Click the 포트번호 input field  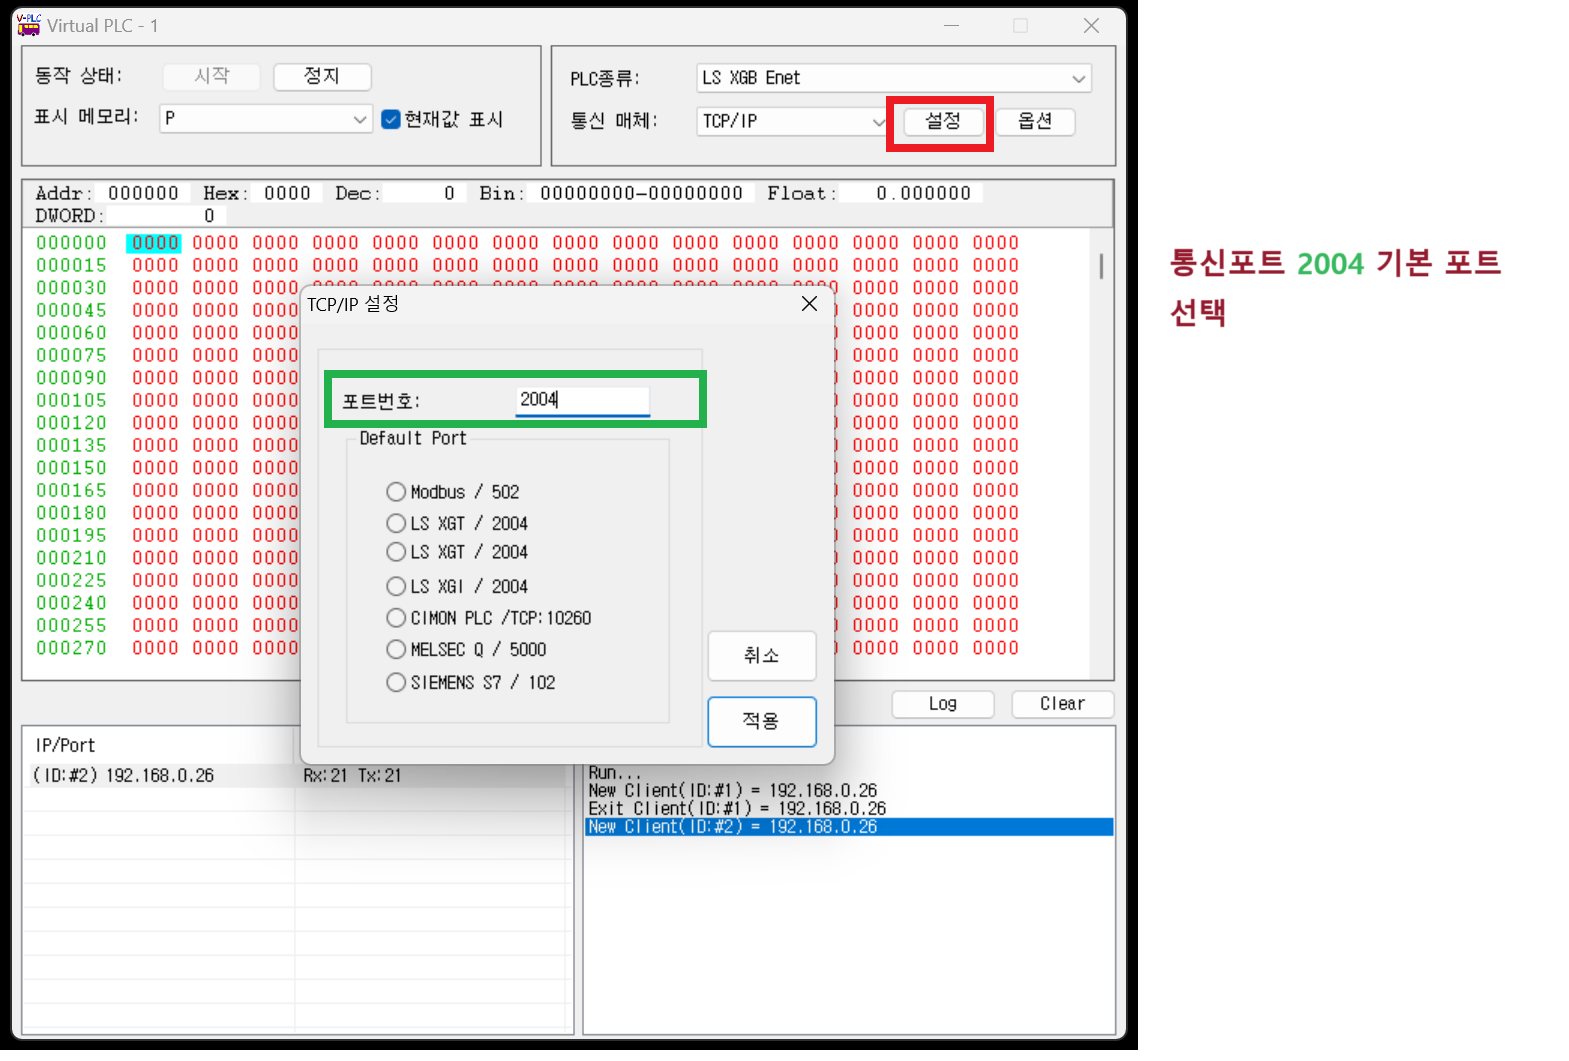[x=583, y=400]
